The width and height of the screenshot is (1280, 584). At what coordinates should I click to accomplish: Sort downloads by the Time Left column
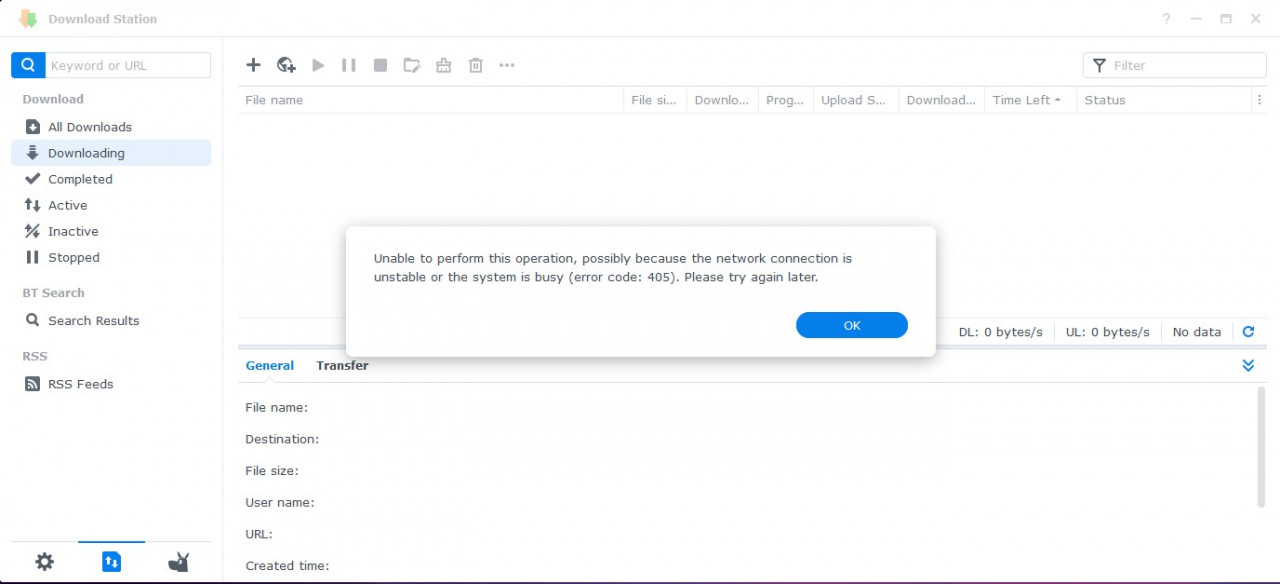(1022, 99)
